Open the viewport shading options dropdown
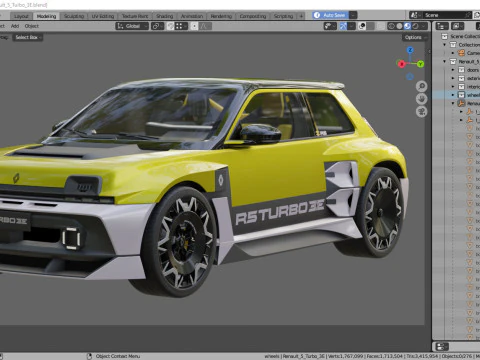Image resolution: width=480 pixels, height=360 pixels. (424, 26)
